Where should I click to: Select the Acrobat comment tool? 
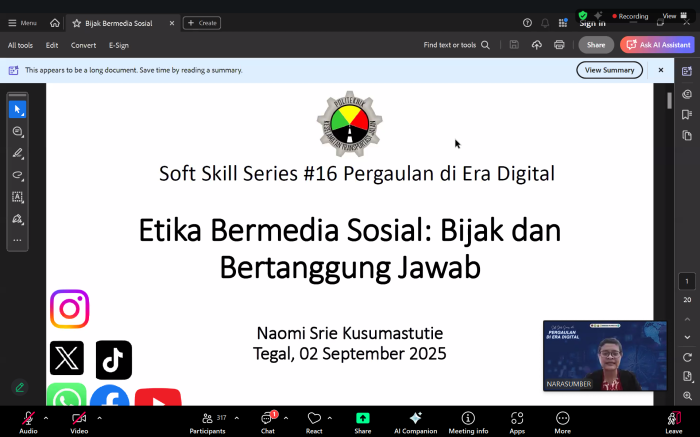click(x=17, y=131)
